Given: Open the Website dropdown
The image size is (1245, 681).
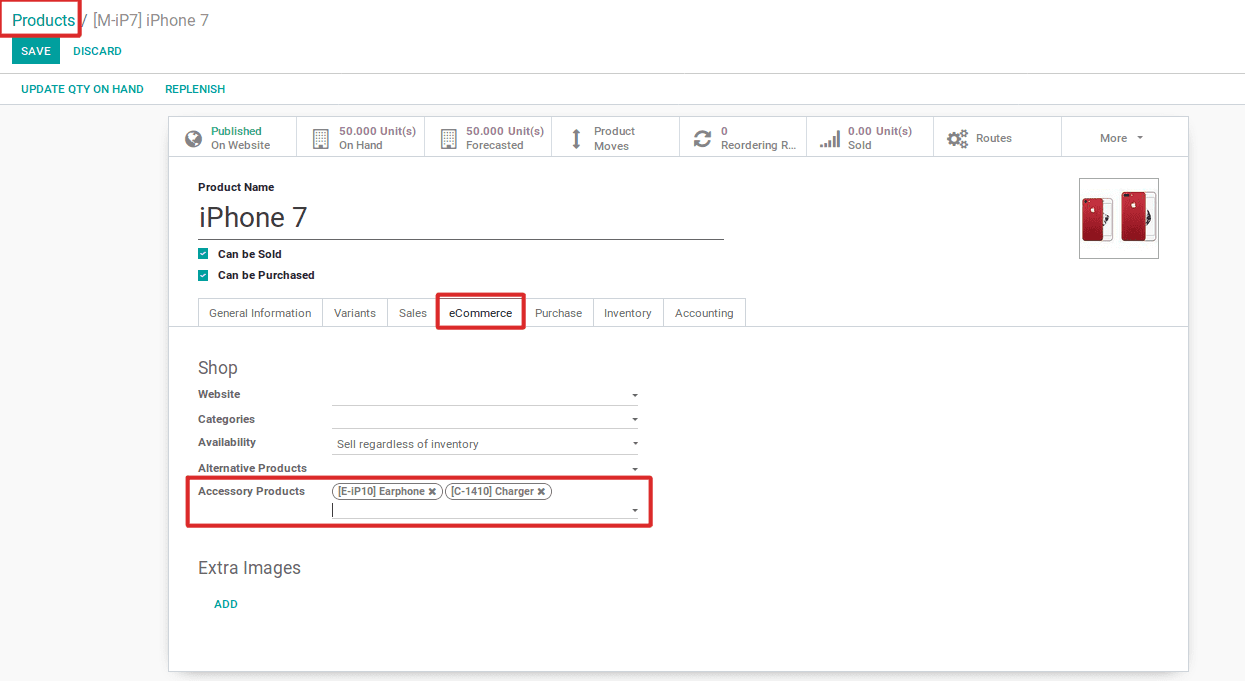Looking at the screenshot, I should click(635, 396).
